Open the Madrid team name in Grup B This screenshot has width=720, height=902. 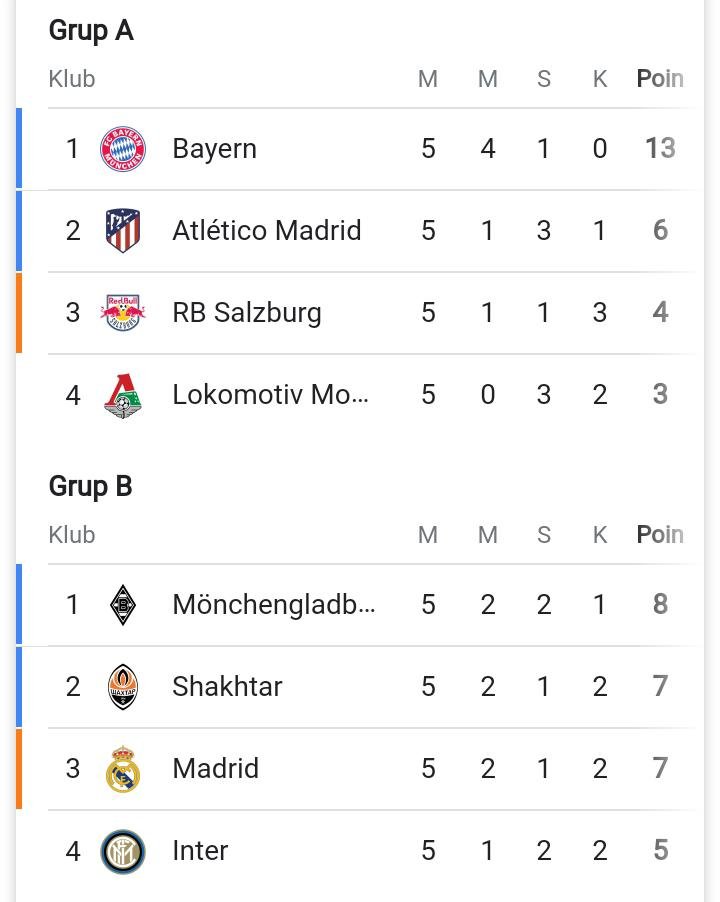pyautogui.click(x=216, y=769)
